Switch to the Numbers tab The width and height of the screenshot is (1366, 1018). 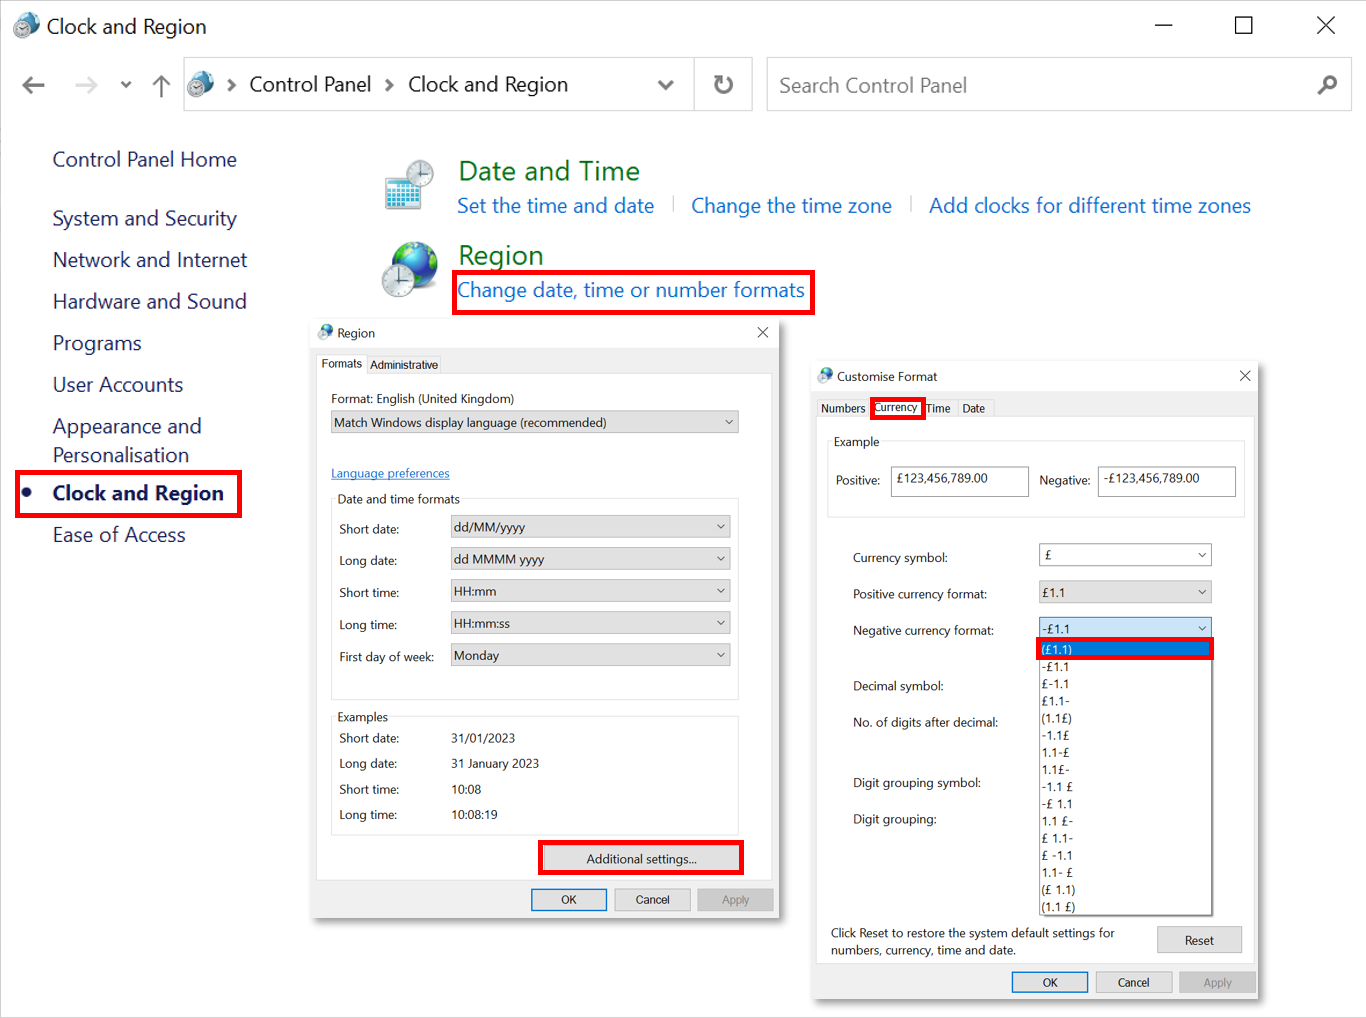click(843, 408)
